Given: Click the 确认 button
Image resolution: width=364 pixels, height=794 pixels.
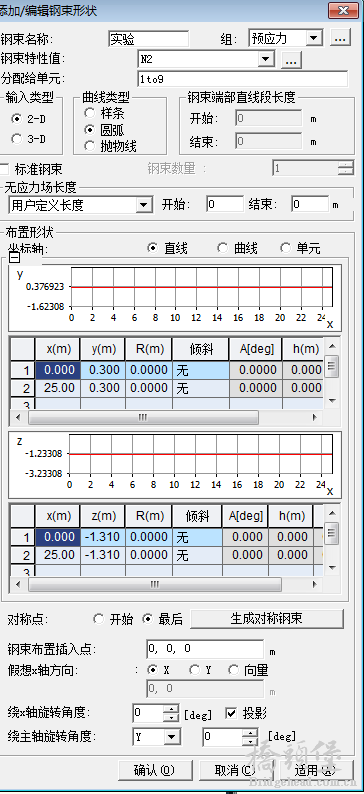Looking at the screenshot, I should coord(154,770).
